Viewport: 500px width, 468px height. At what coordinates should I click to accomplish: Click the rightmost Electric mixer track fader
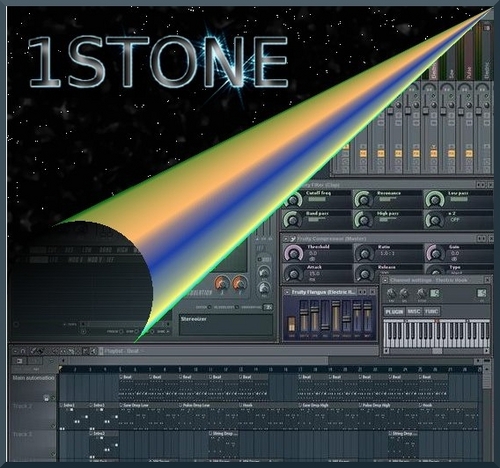tap(479, 111)
